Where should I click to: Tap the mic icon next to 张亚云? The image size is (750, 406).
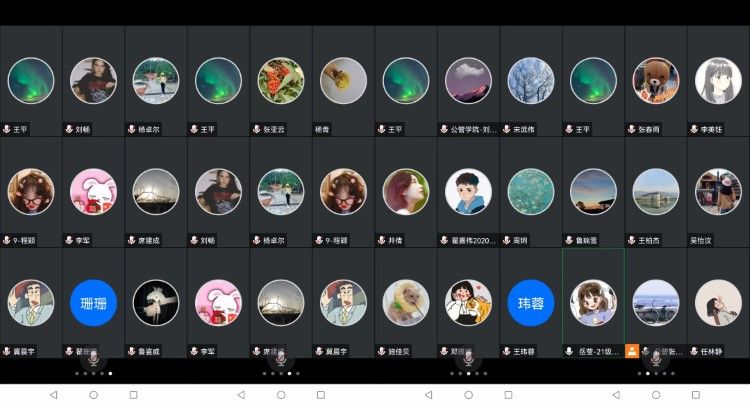pos(256,129)
